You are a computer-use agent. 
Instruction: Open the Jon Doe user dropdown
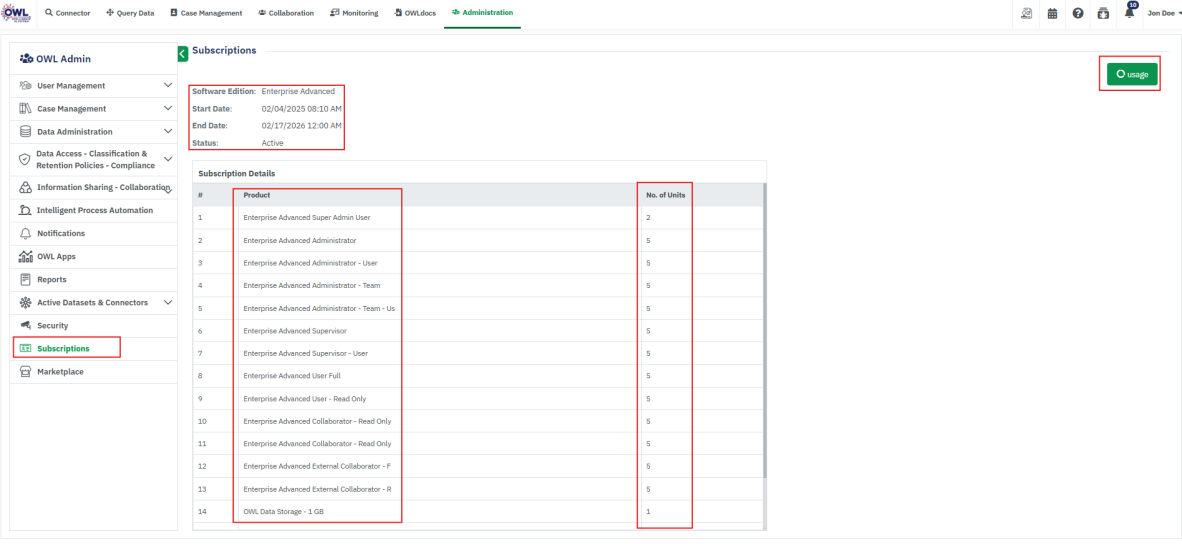tap(1163, 13)
